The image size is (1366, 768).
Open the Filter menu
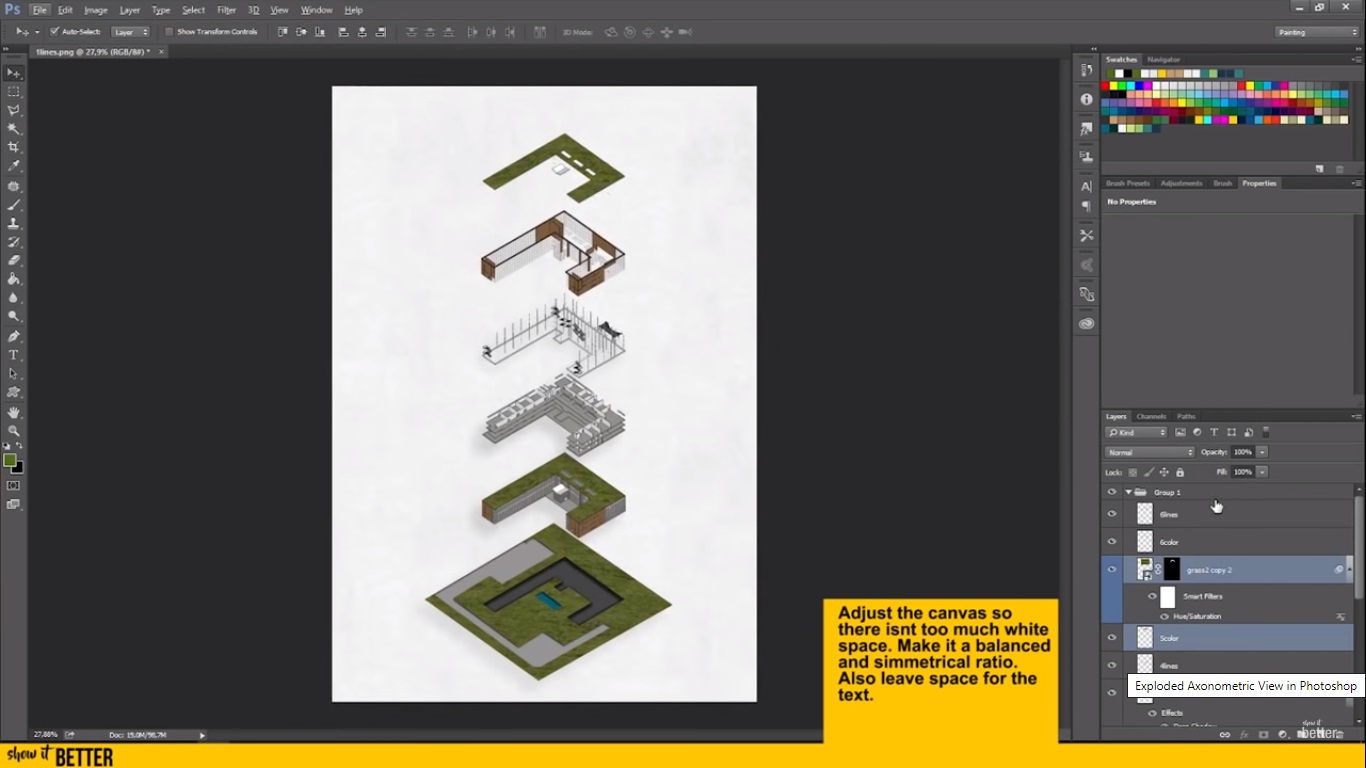tap(227, 9)
